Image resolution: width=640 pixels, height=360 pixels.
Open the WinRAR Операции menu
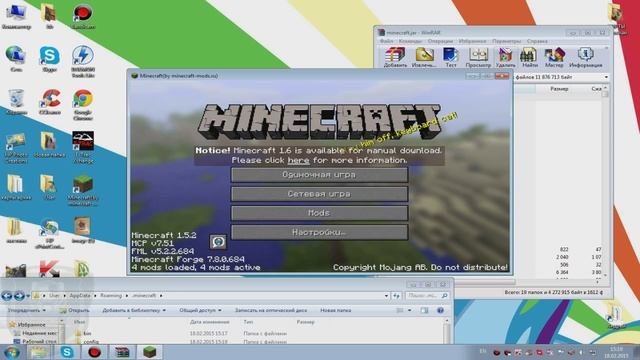[x=440, y=41]
